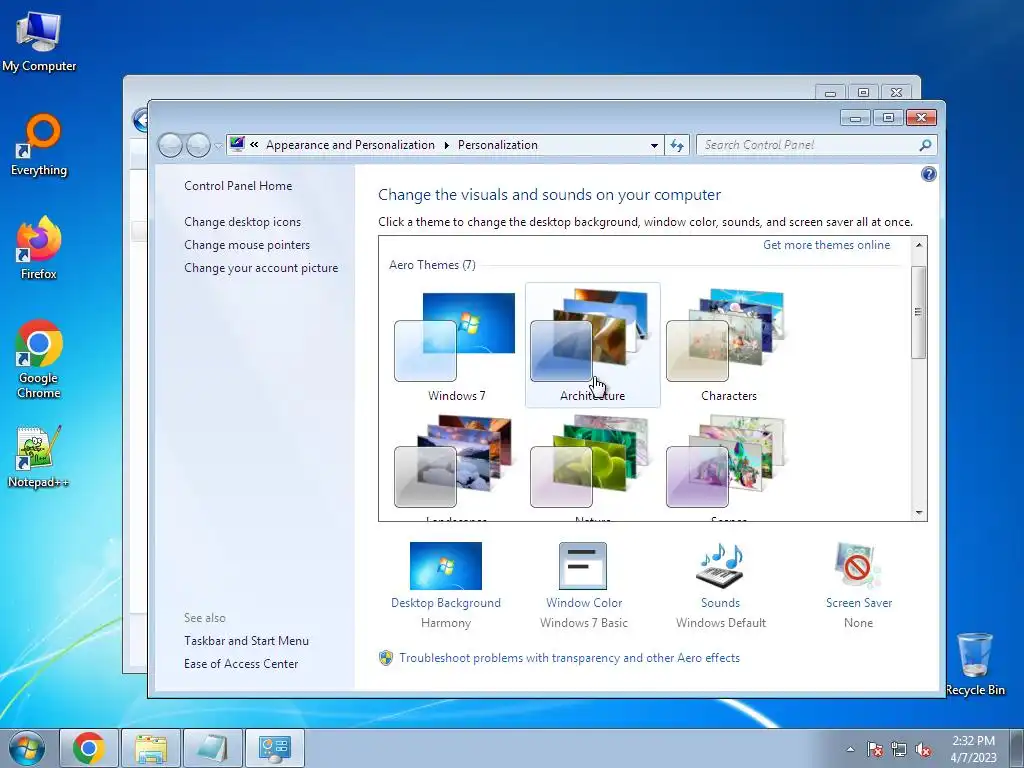Click the control panel icon in address bar
The image size is (1024, 768).
pos(237,144)
